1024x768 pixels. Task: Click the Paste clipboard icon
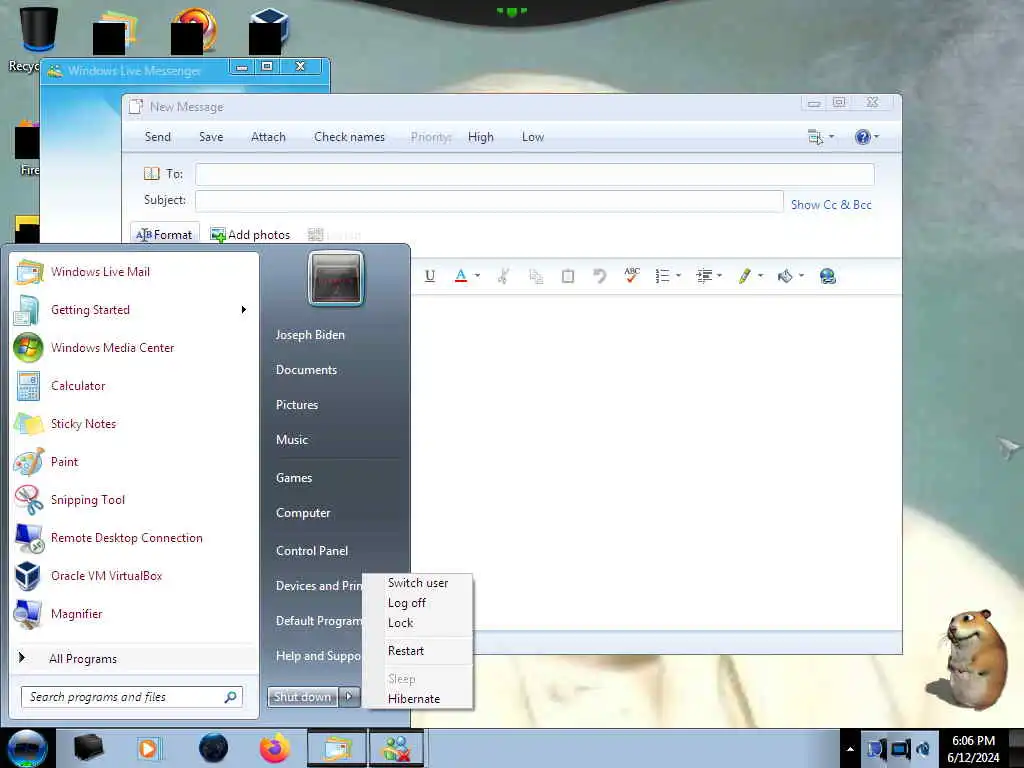point(568,276)
